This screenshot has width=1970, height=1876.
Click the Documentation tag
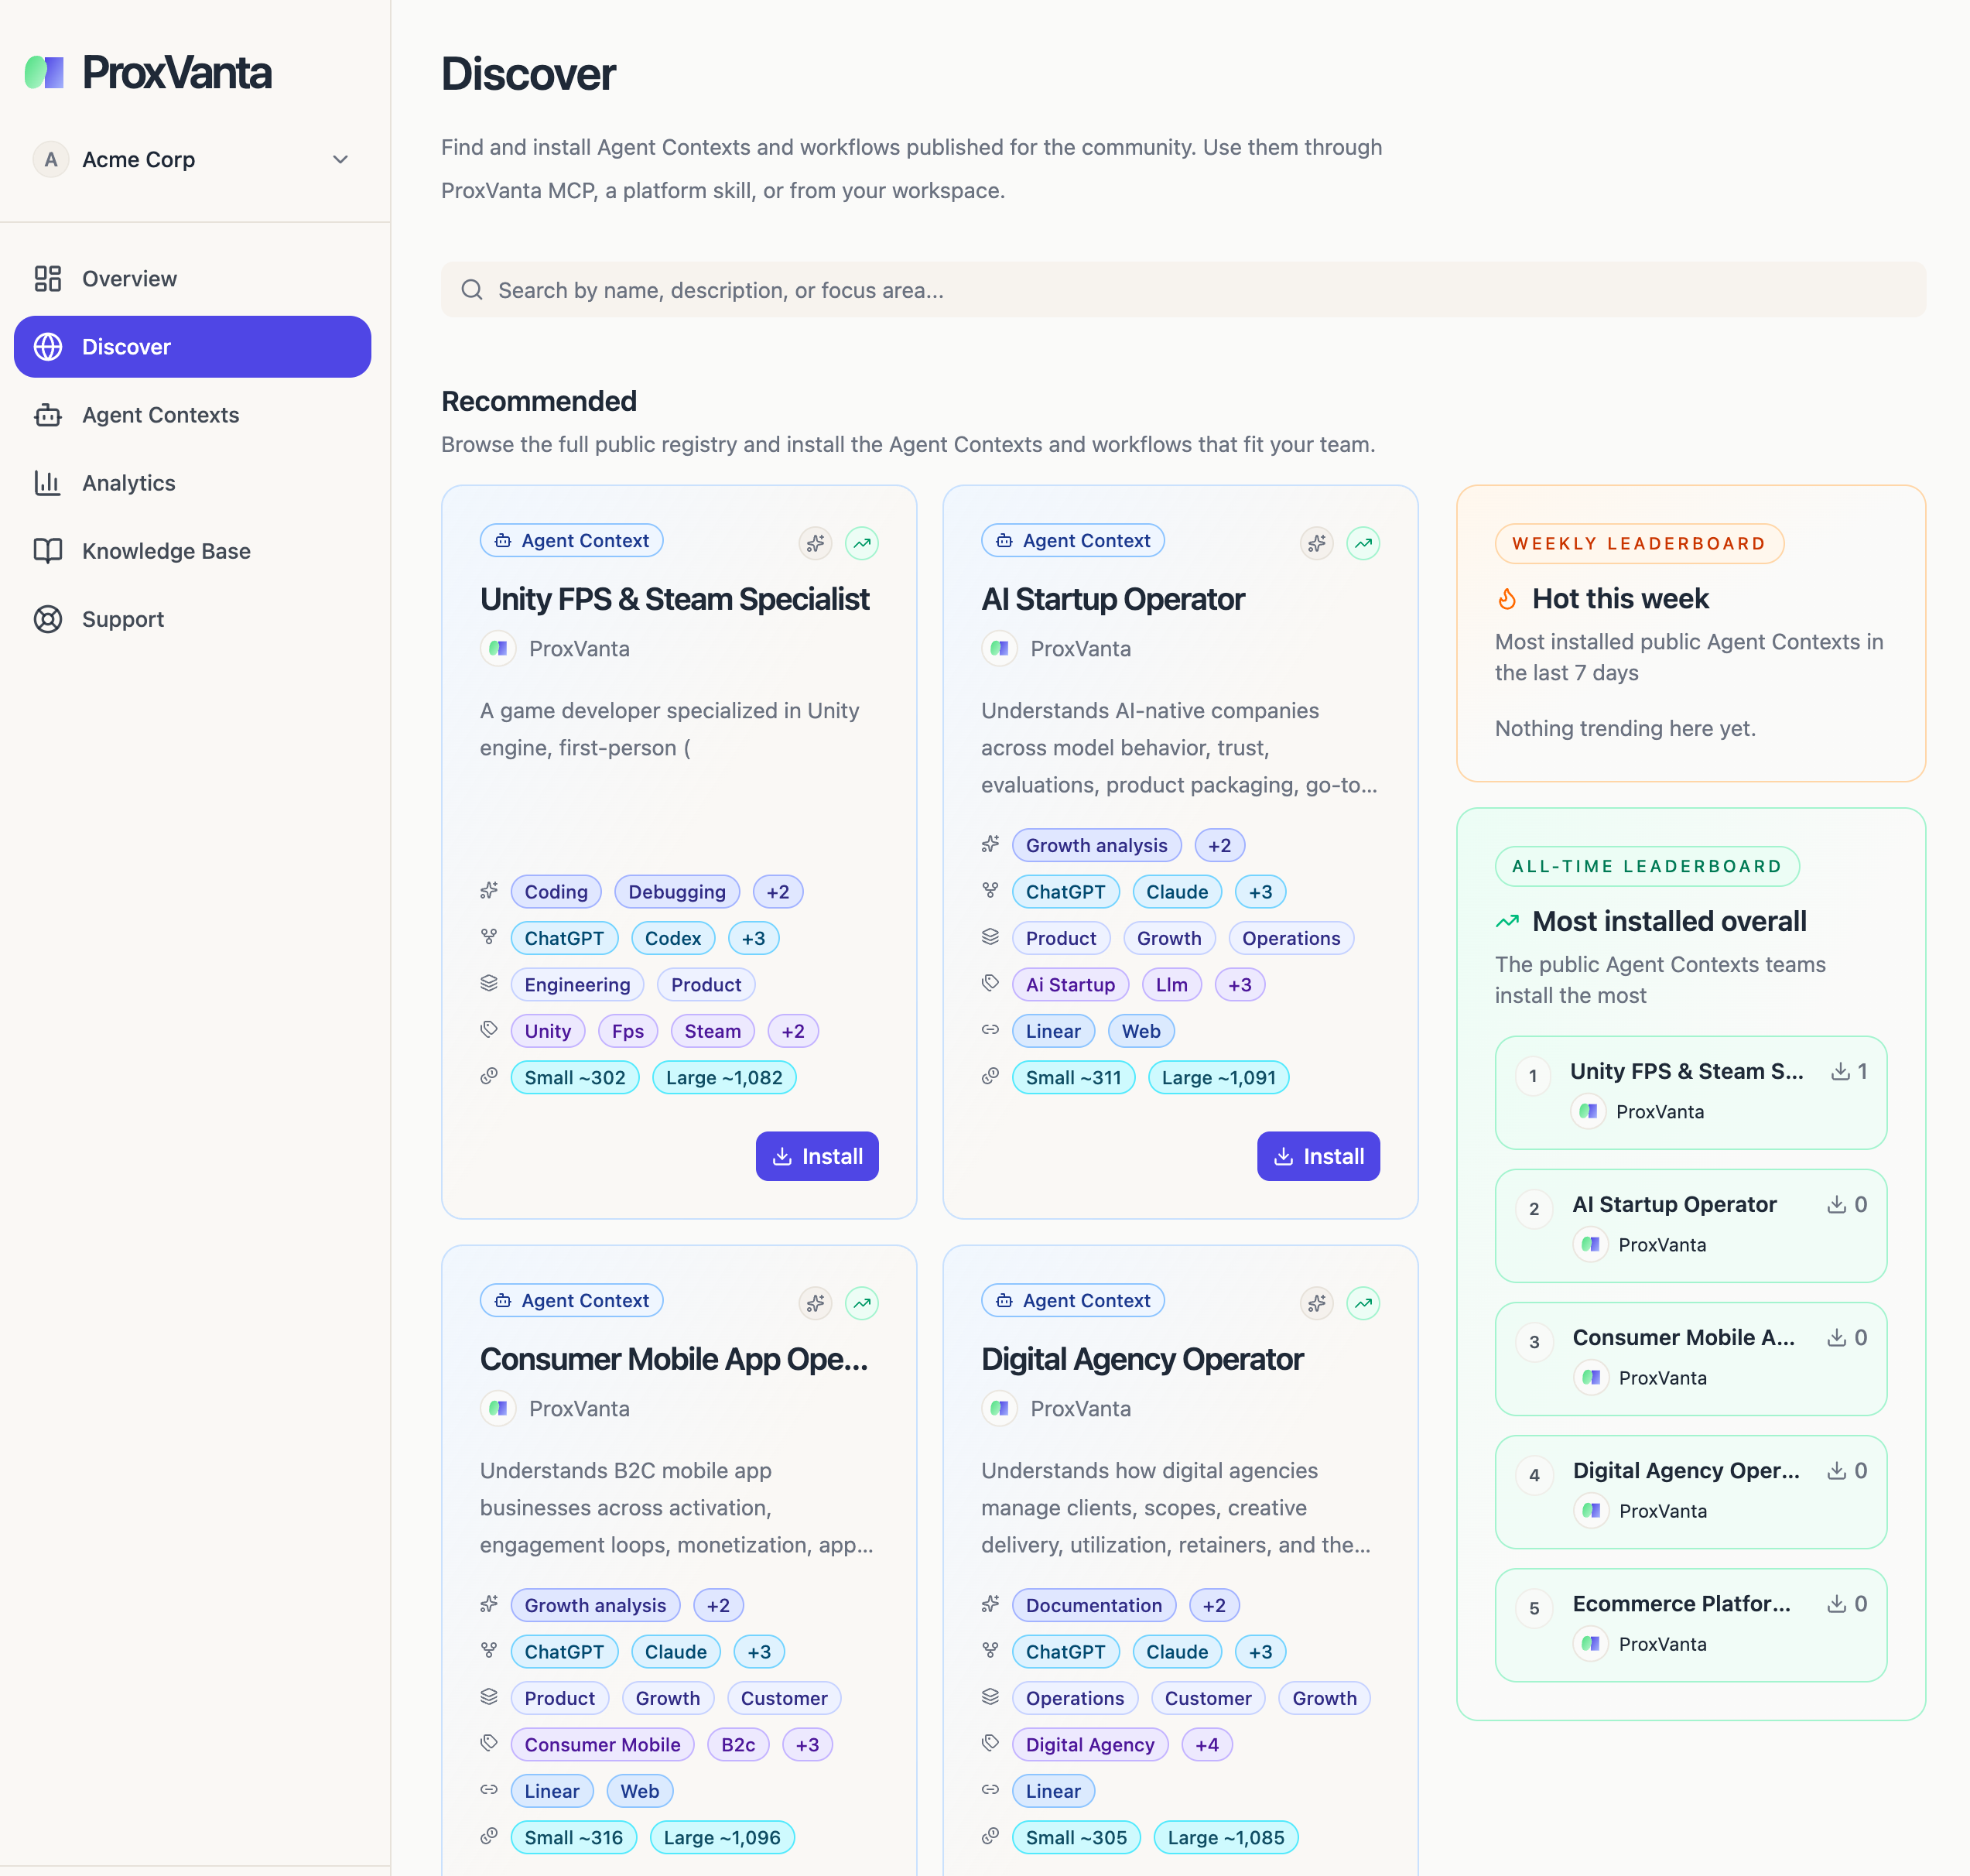coord(1094,1605)
